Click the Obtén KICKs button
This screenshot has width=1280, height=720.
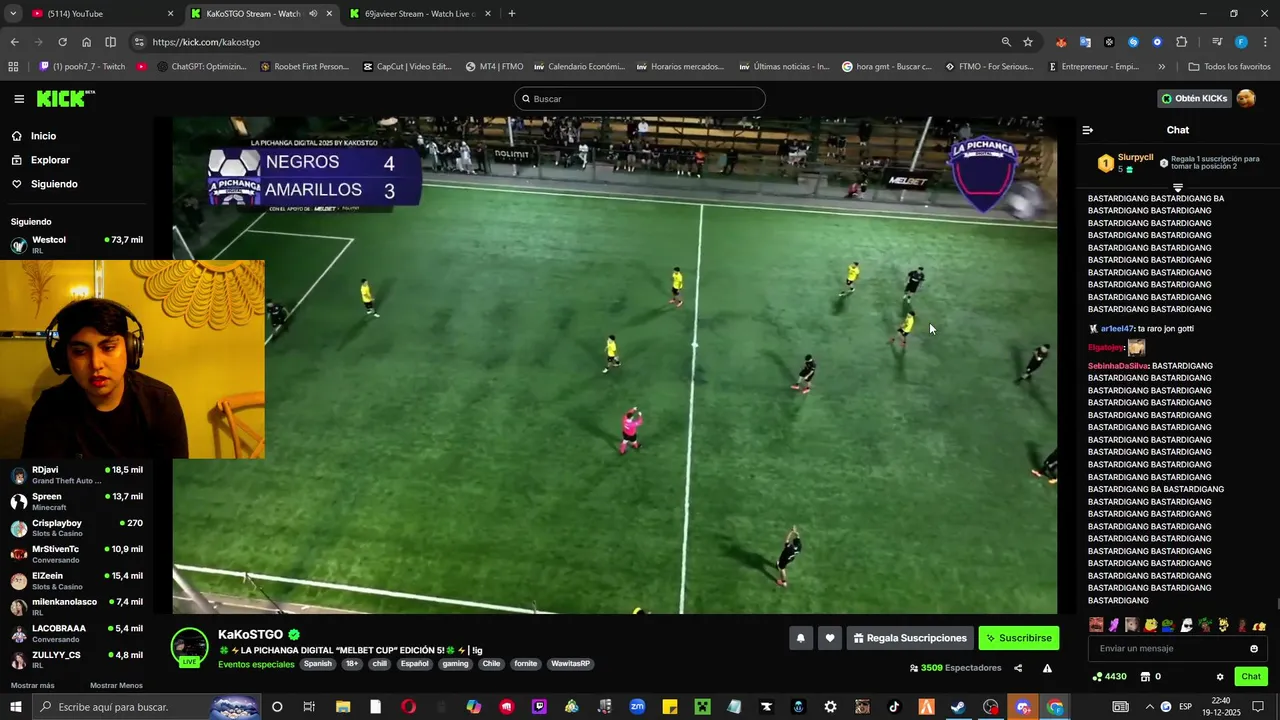click(1193, 98)
